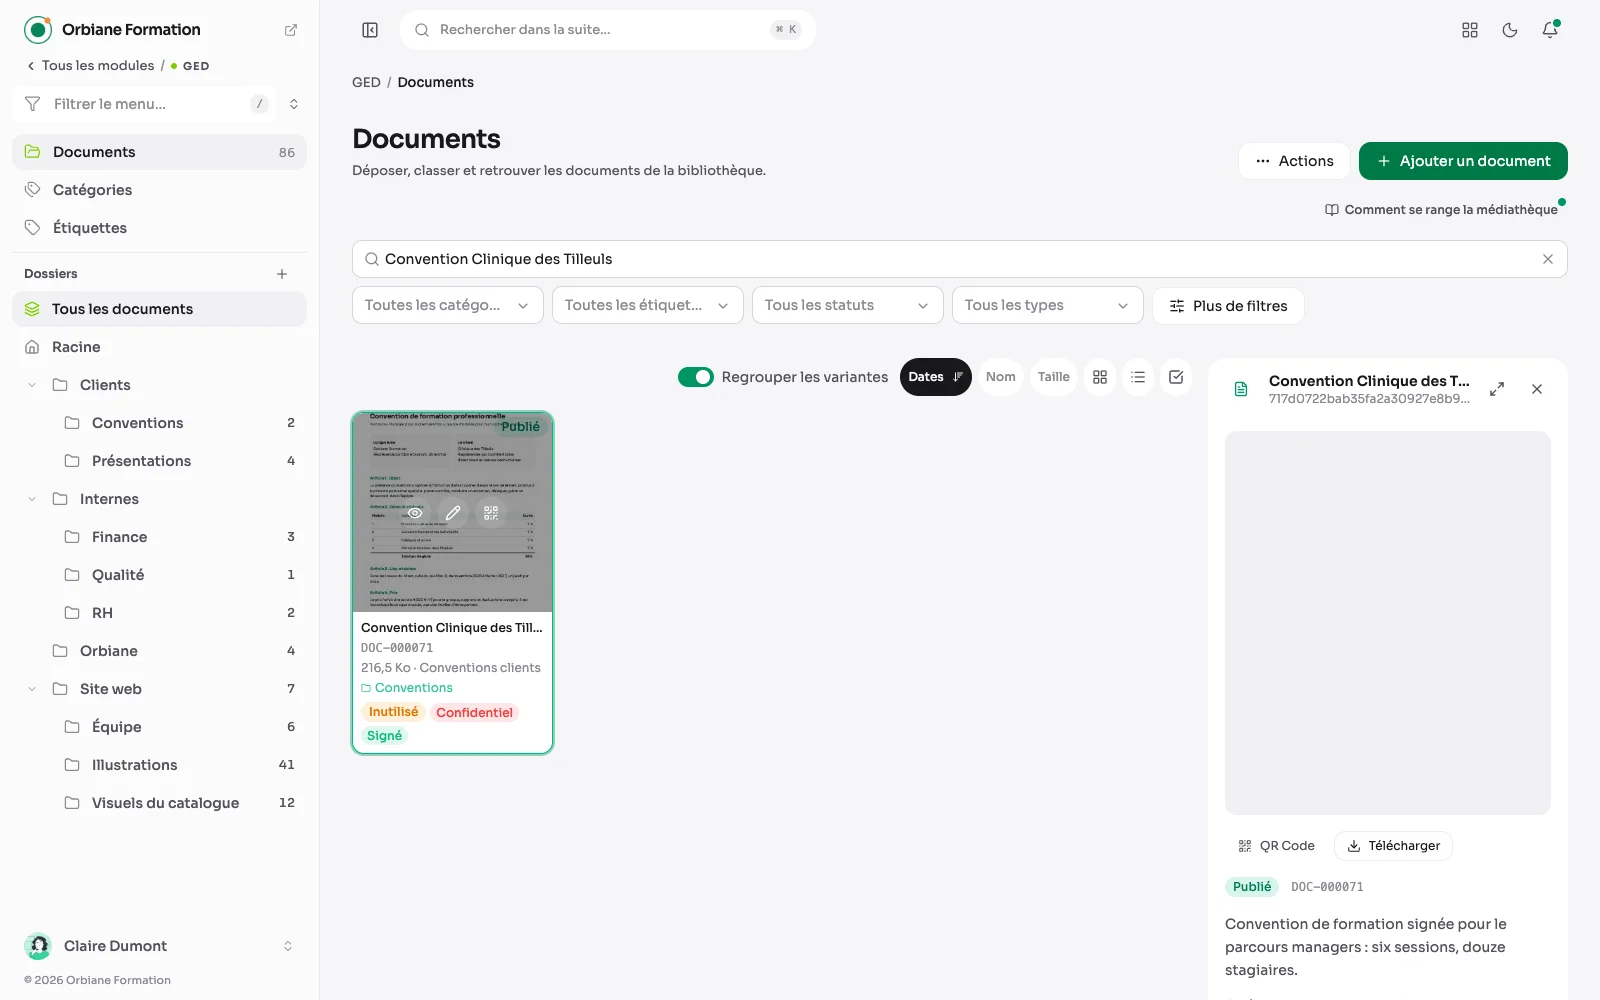This screenshot has width=1600, height=1000.
Task: Select Documents menu item
Action: (x=160, y=152)
